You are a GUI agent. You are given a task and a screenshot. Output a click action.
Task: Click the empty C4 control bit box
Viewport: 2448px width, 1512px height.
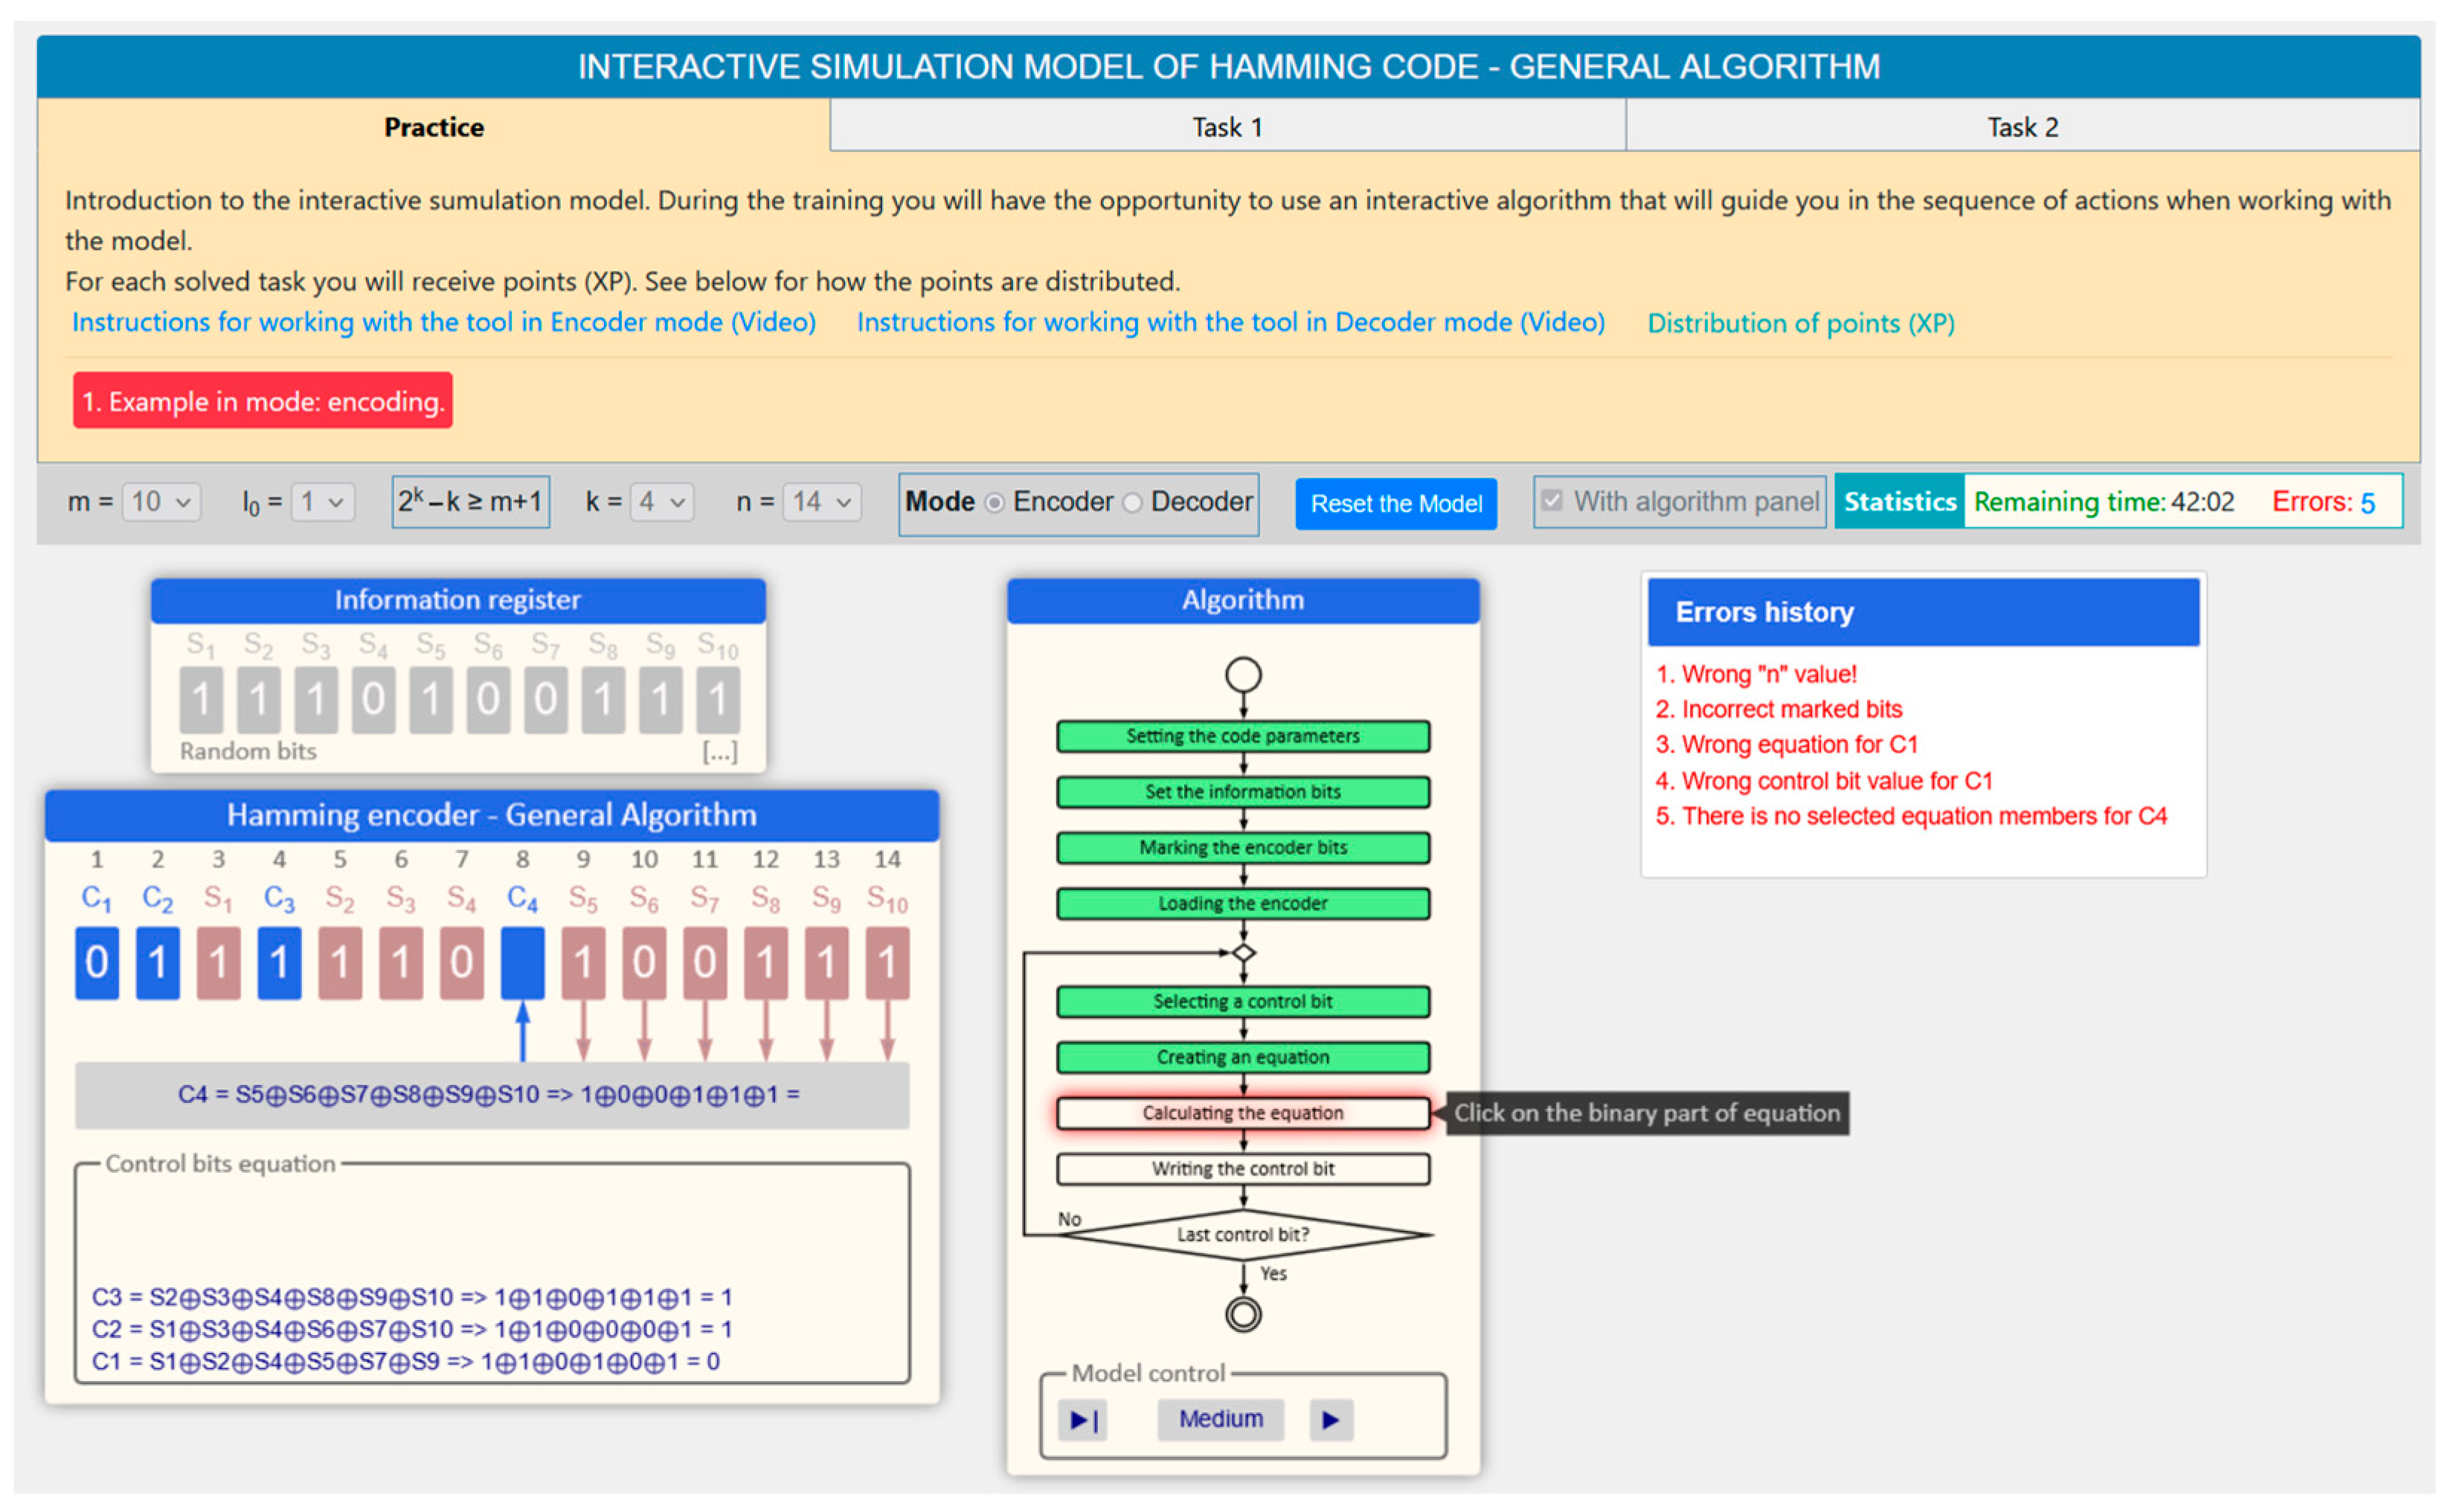[522, 963]
